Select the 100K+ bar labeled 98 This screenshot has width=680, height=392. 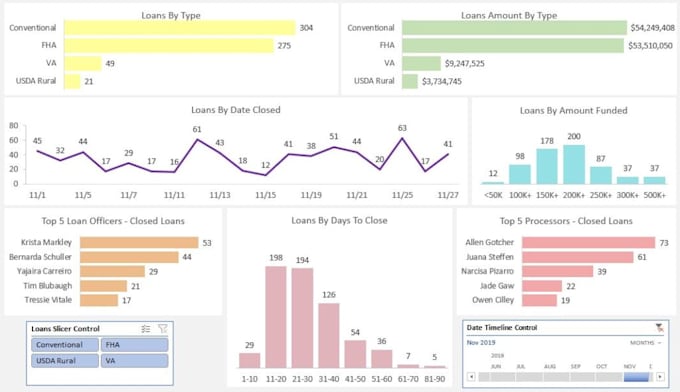pyautogui.click(x=520, y=174)
